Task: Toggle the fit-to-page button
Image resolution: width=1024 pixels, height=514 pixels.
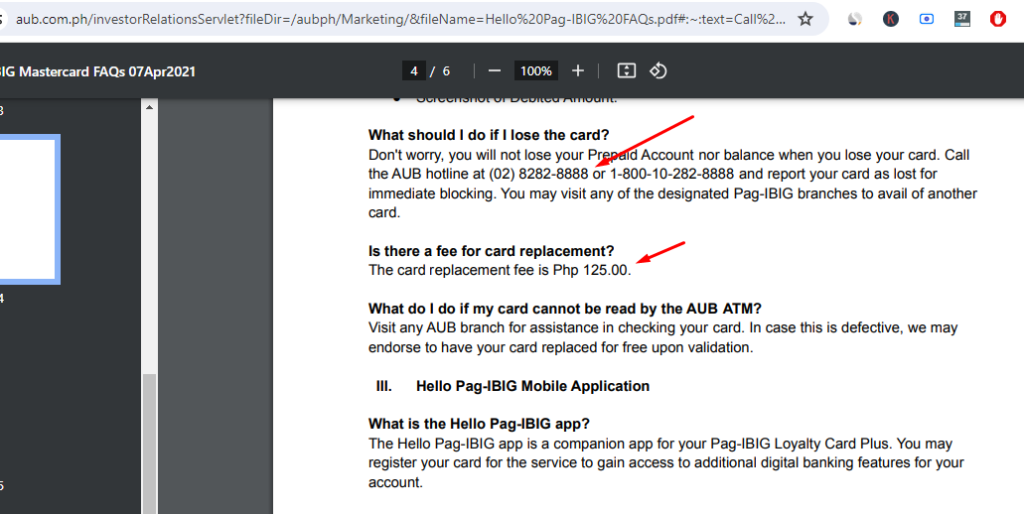Action: pos(626,71)
